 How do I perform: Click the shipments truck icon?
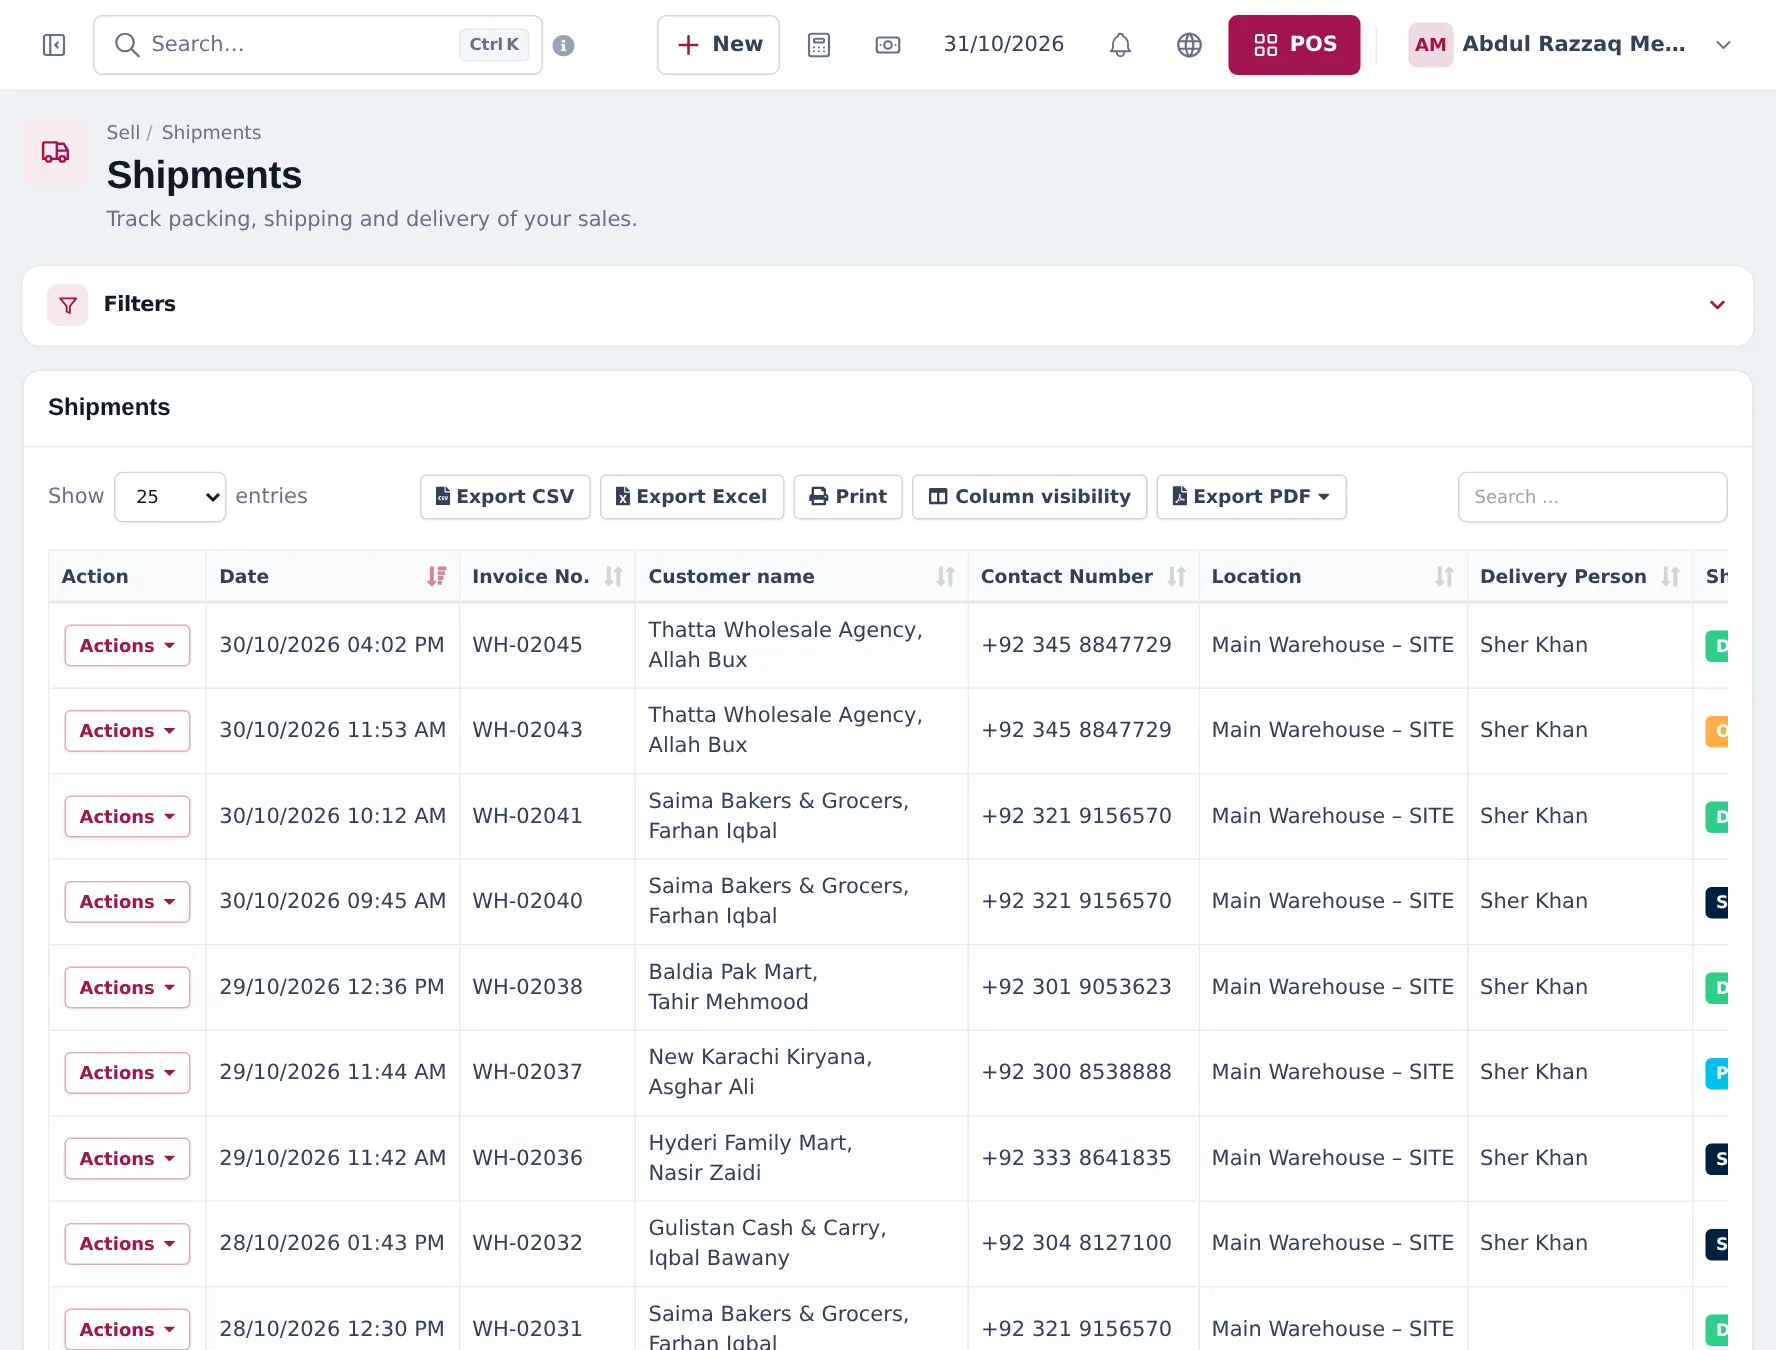(55, 152)
